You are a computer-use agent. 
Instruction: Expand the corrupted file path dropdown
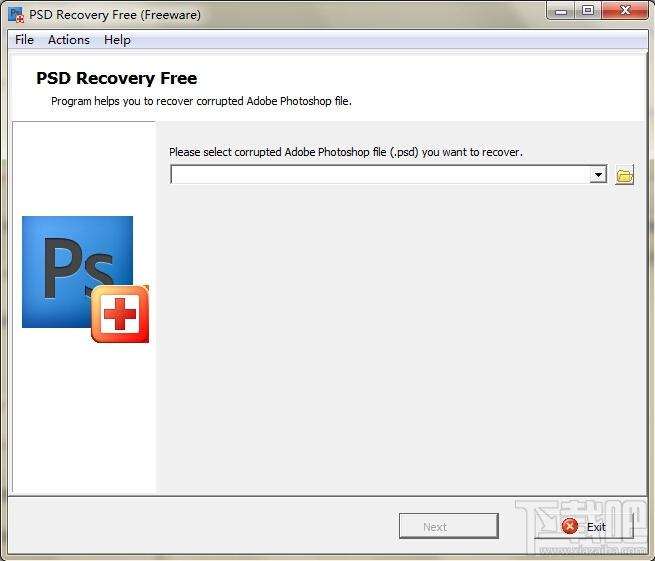[x=598, y=175]
